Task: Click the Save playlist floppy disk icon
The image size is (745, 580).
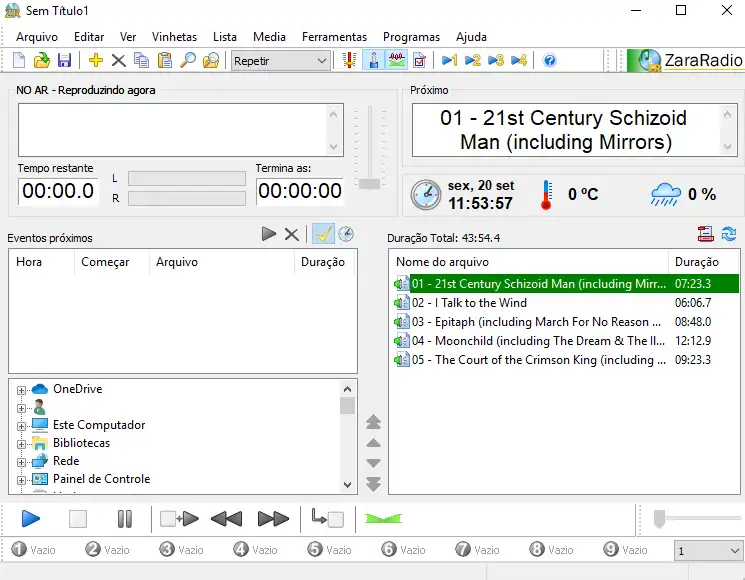Action: coord(64,61)
